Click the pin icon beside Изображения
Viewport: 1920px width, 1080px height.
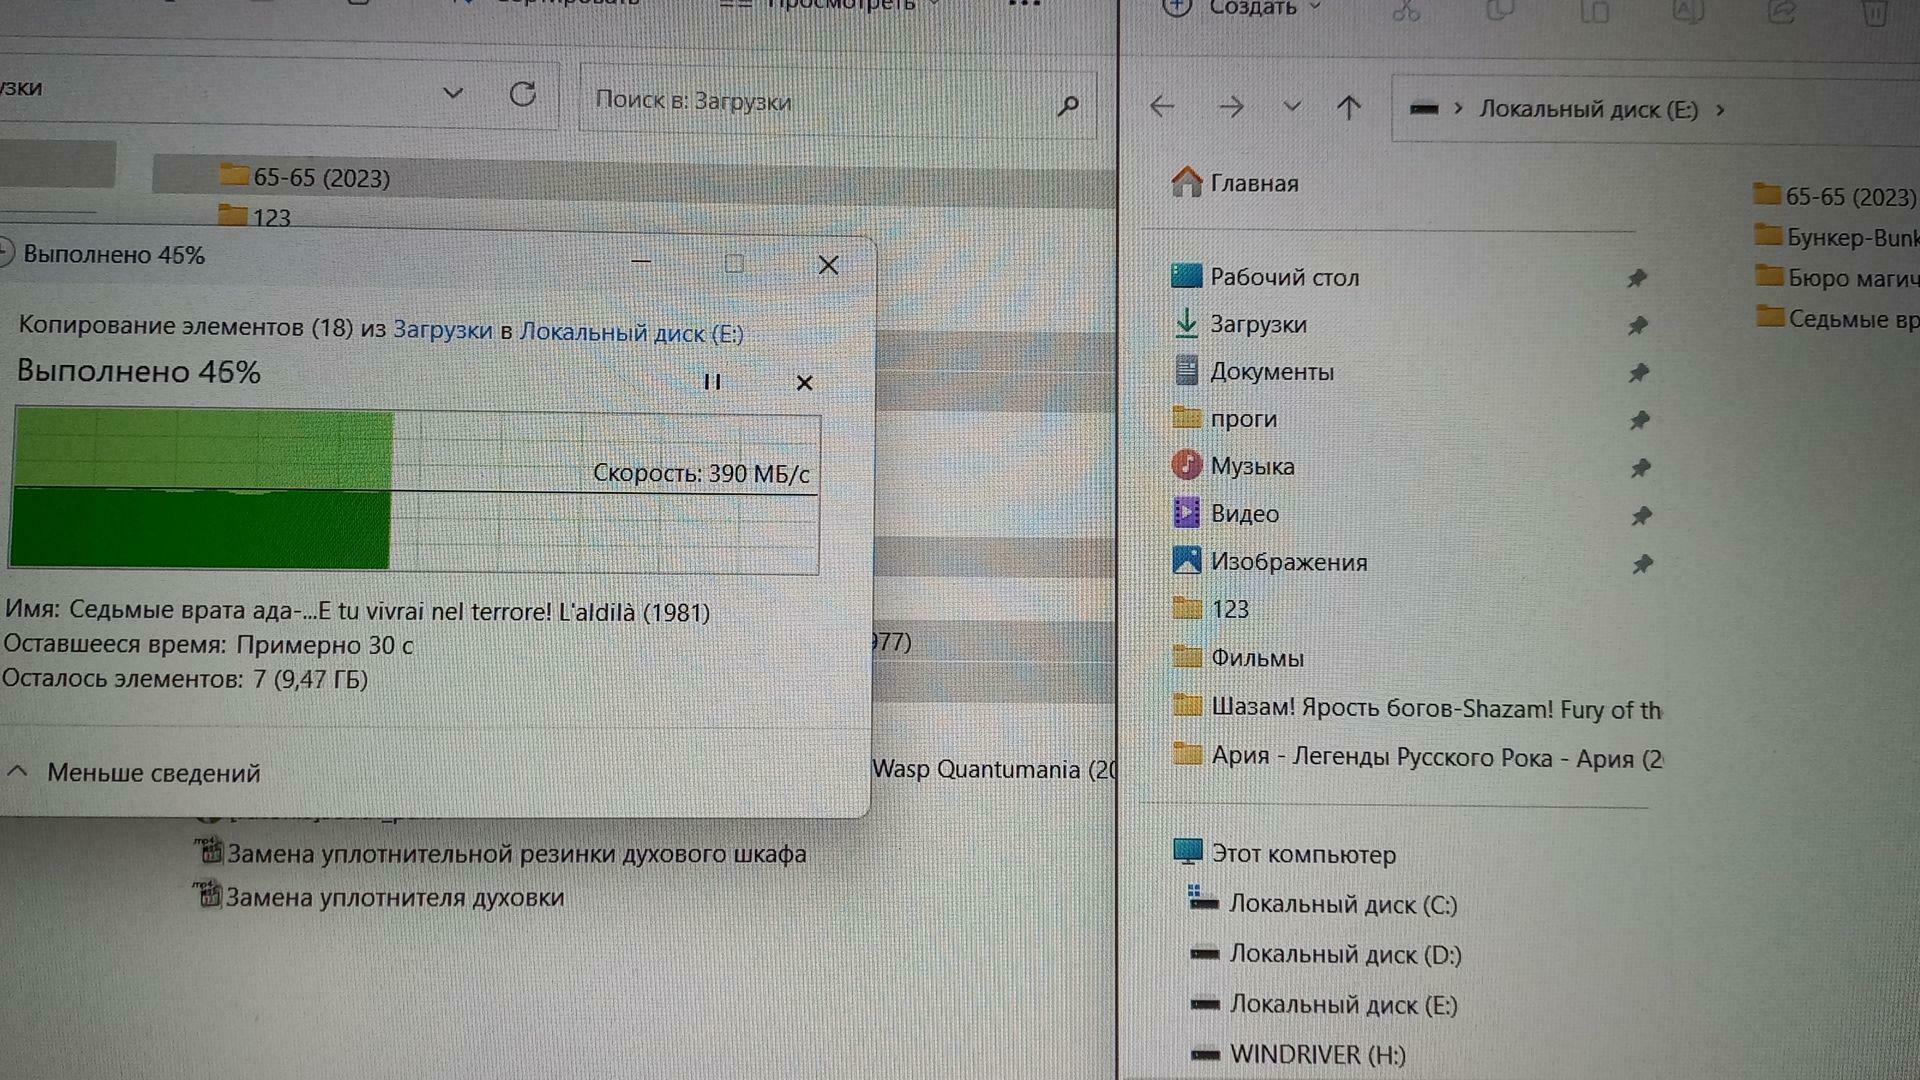tap(1642, 564)
